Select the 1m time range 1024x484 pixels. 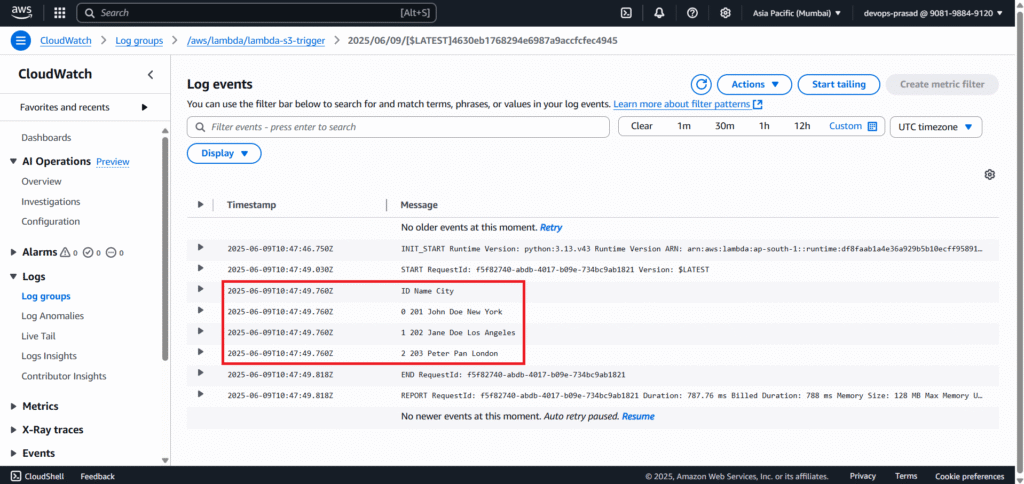[683, 126]
